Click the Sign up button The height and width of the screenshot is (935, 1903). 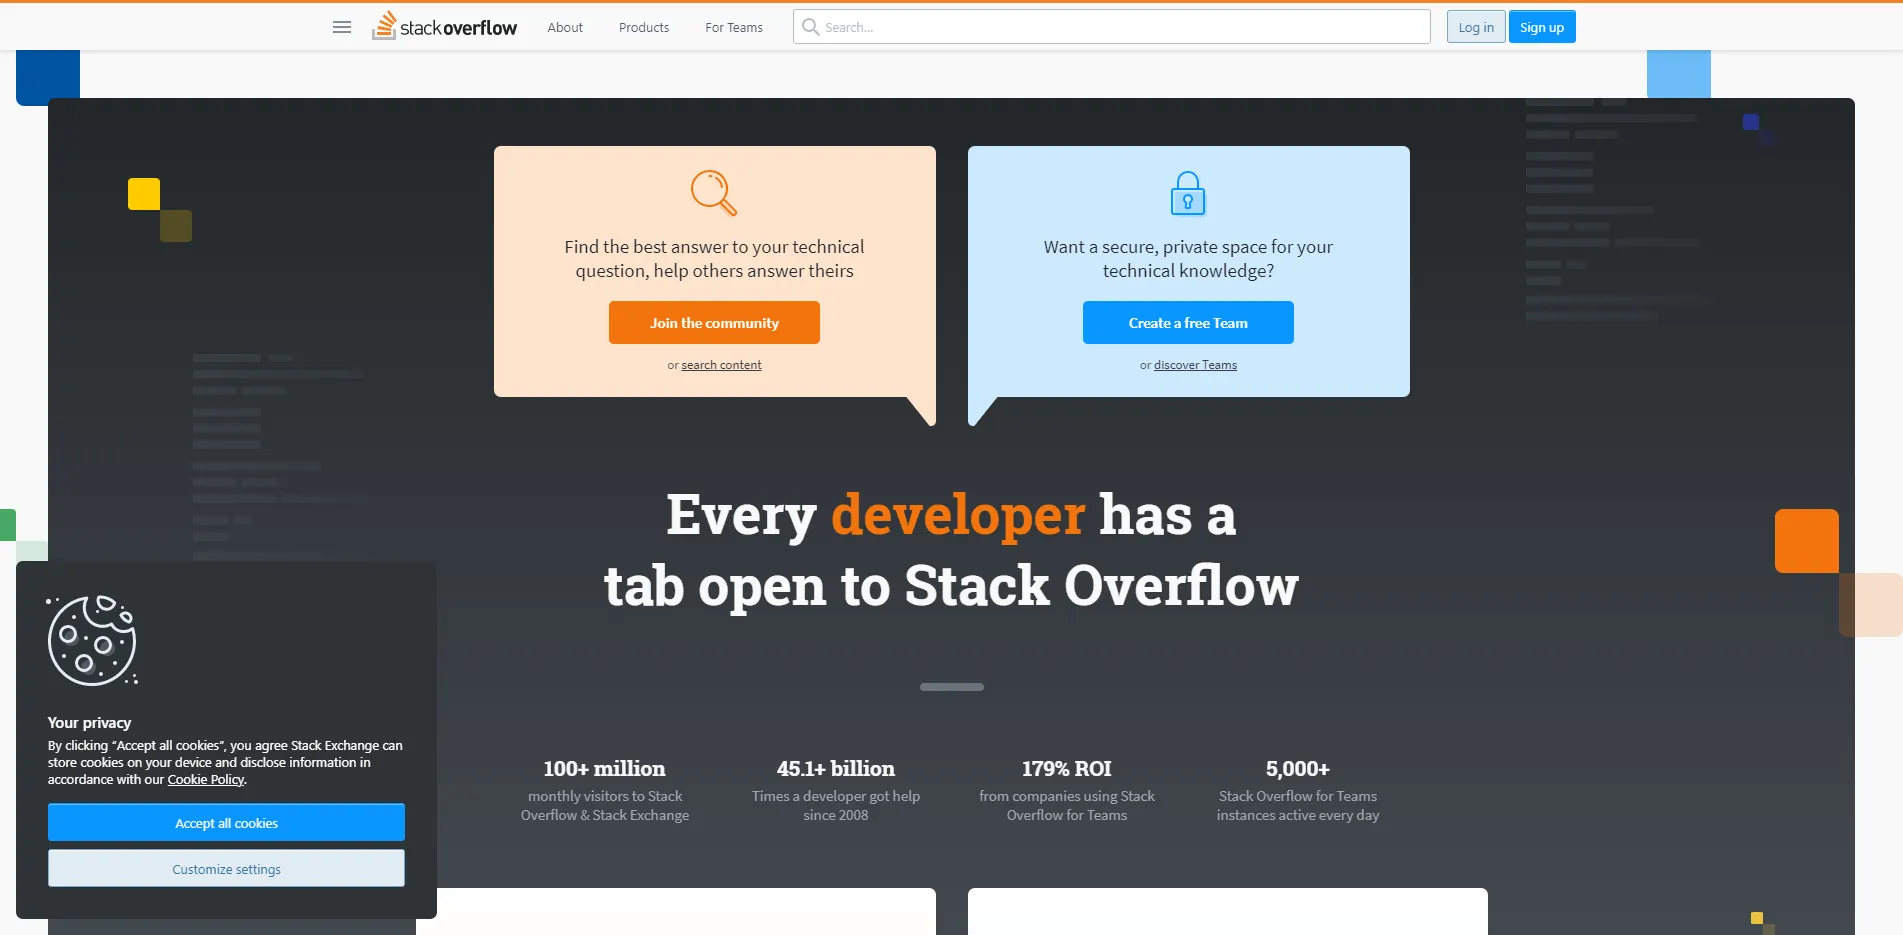coord(1542,27)
